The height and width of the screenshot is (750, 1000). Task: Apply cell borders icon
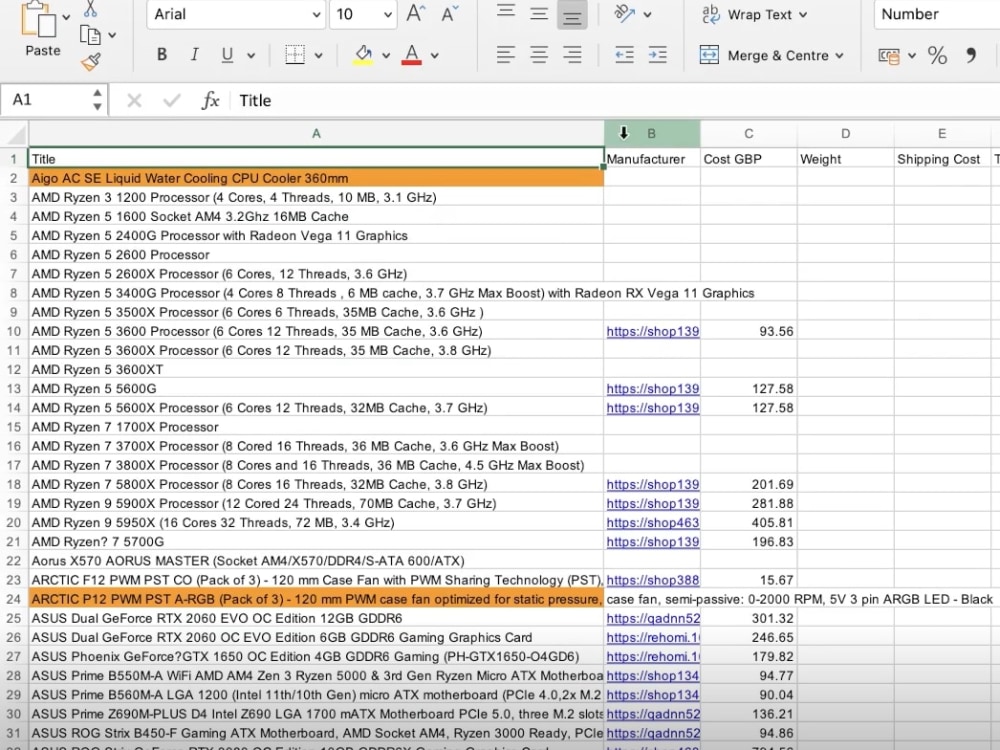click(295, 55)
